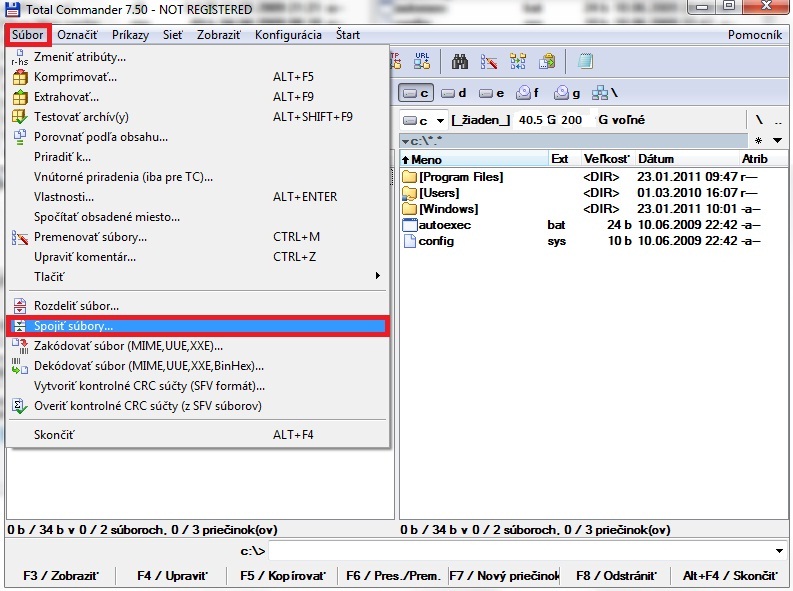Switch to optical drive f
This screenshot has height=591, width=793.
point(527,93)
